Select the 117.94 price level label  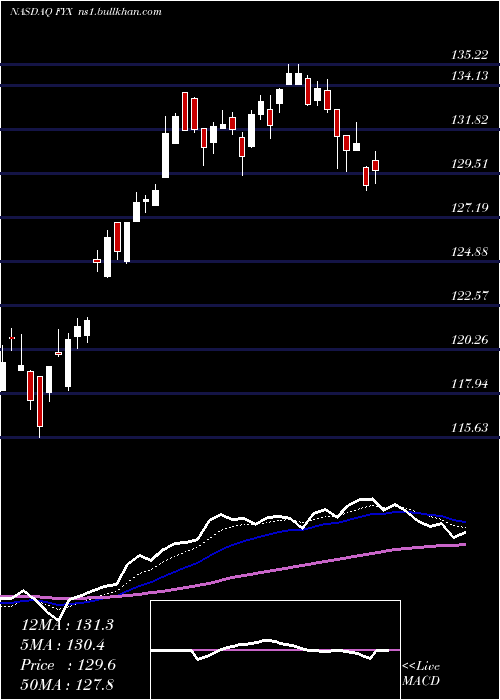click(470, 383)
